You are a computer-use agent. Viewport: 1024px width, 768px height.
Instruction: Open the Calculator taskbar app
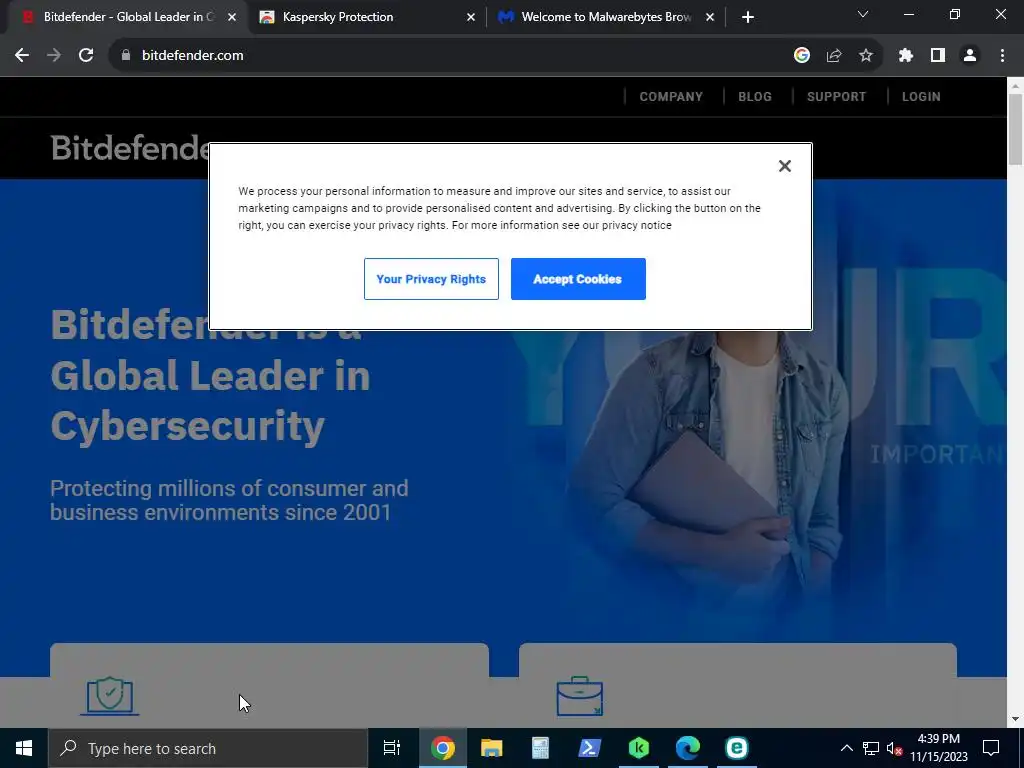[x=541, y=748]
